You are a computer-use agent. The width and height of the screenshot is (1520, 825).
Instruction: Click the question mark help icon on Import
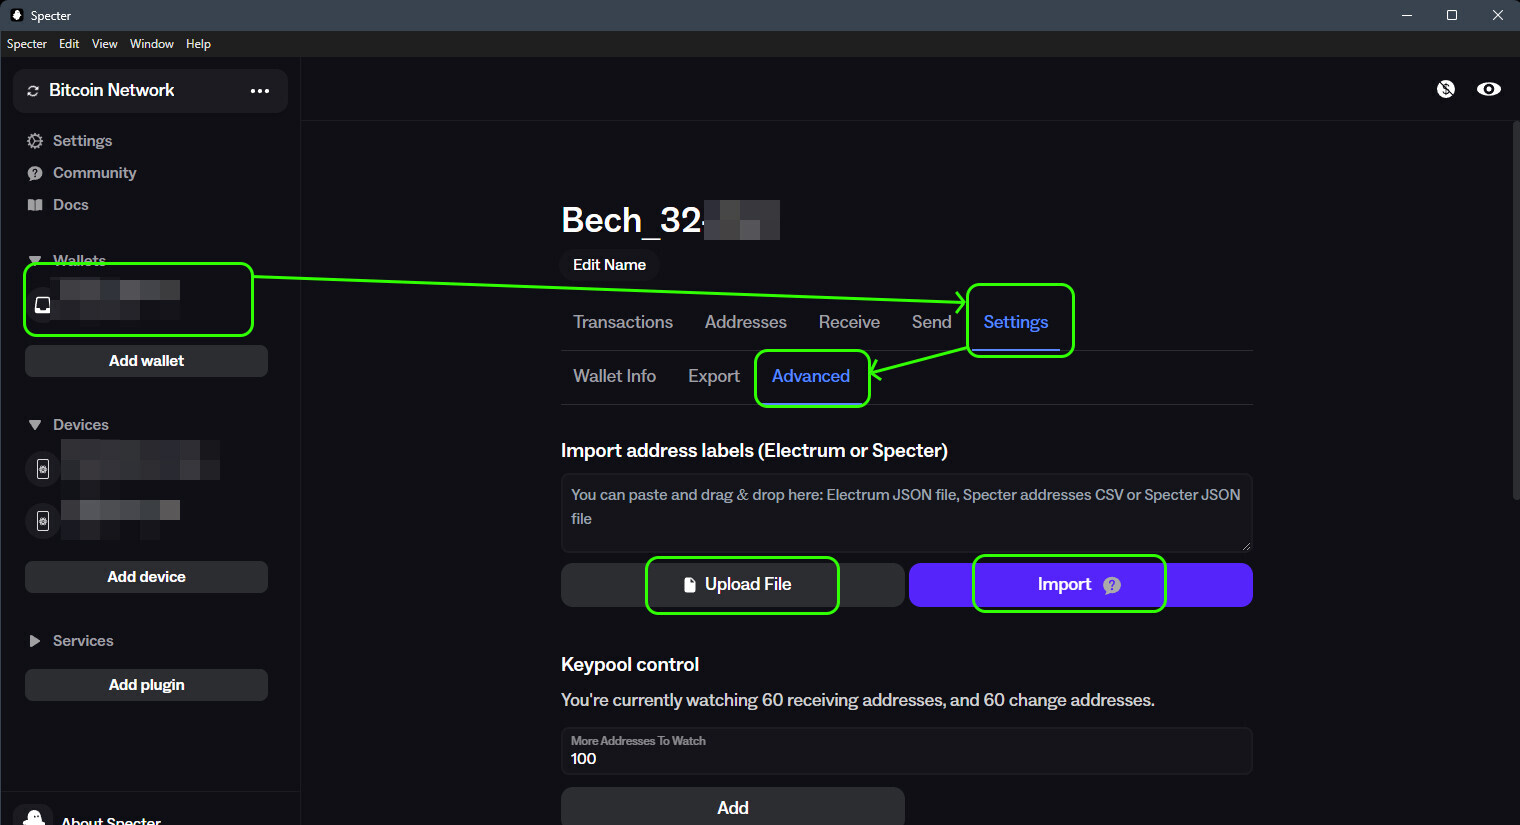pyautogui.click(x=1112, y=585)
